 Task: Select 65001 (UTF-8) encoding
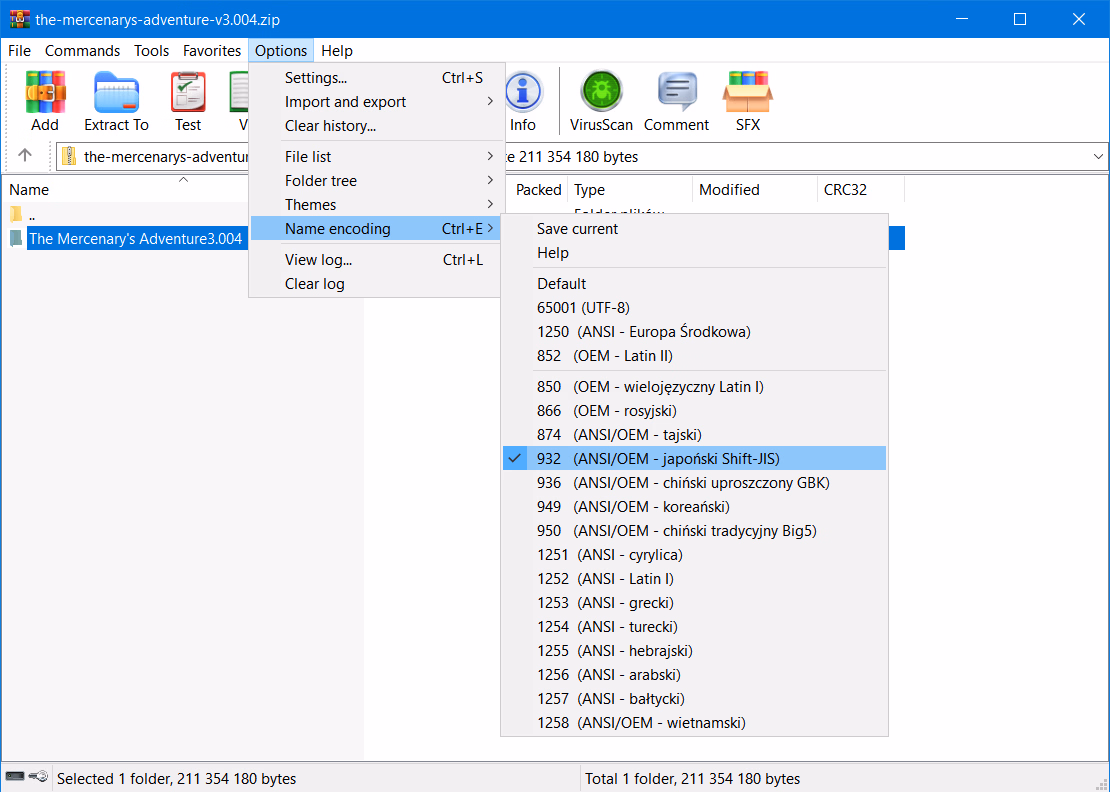click(x=694, y=308)
